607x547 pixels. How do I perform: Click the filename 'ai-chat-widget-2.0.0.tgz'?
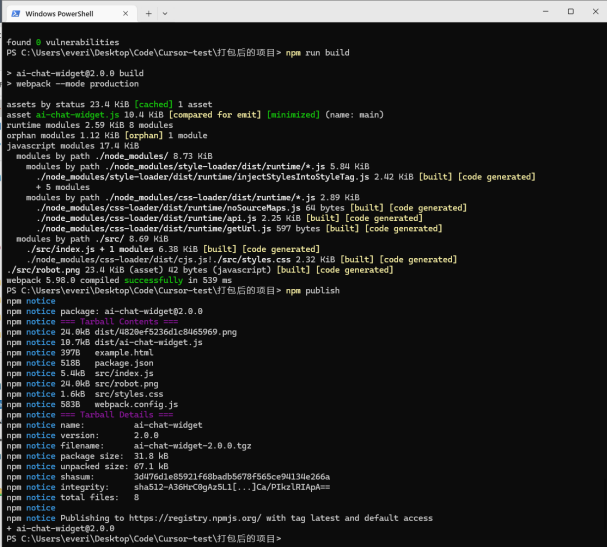click(192, 446)
